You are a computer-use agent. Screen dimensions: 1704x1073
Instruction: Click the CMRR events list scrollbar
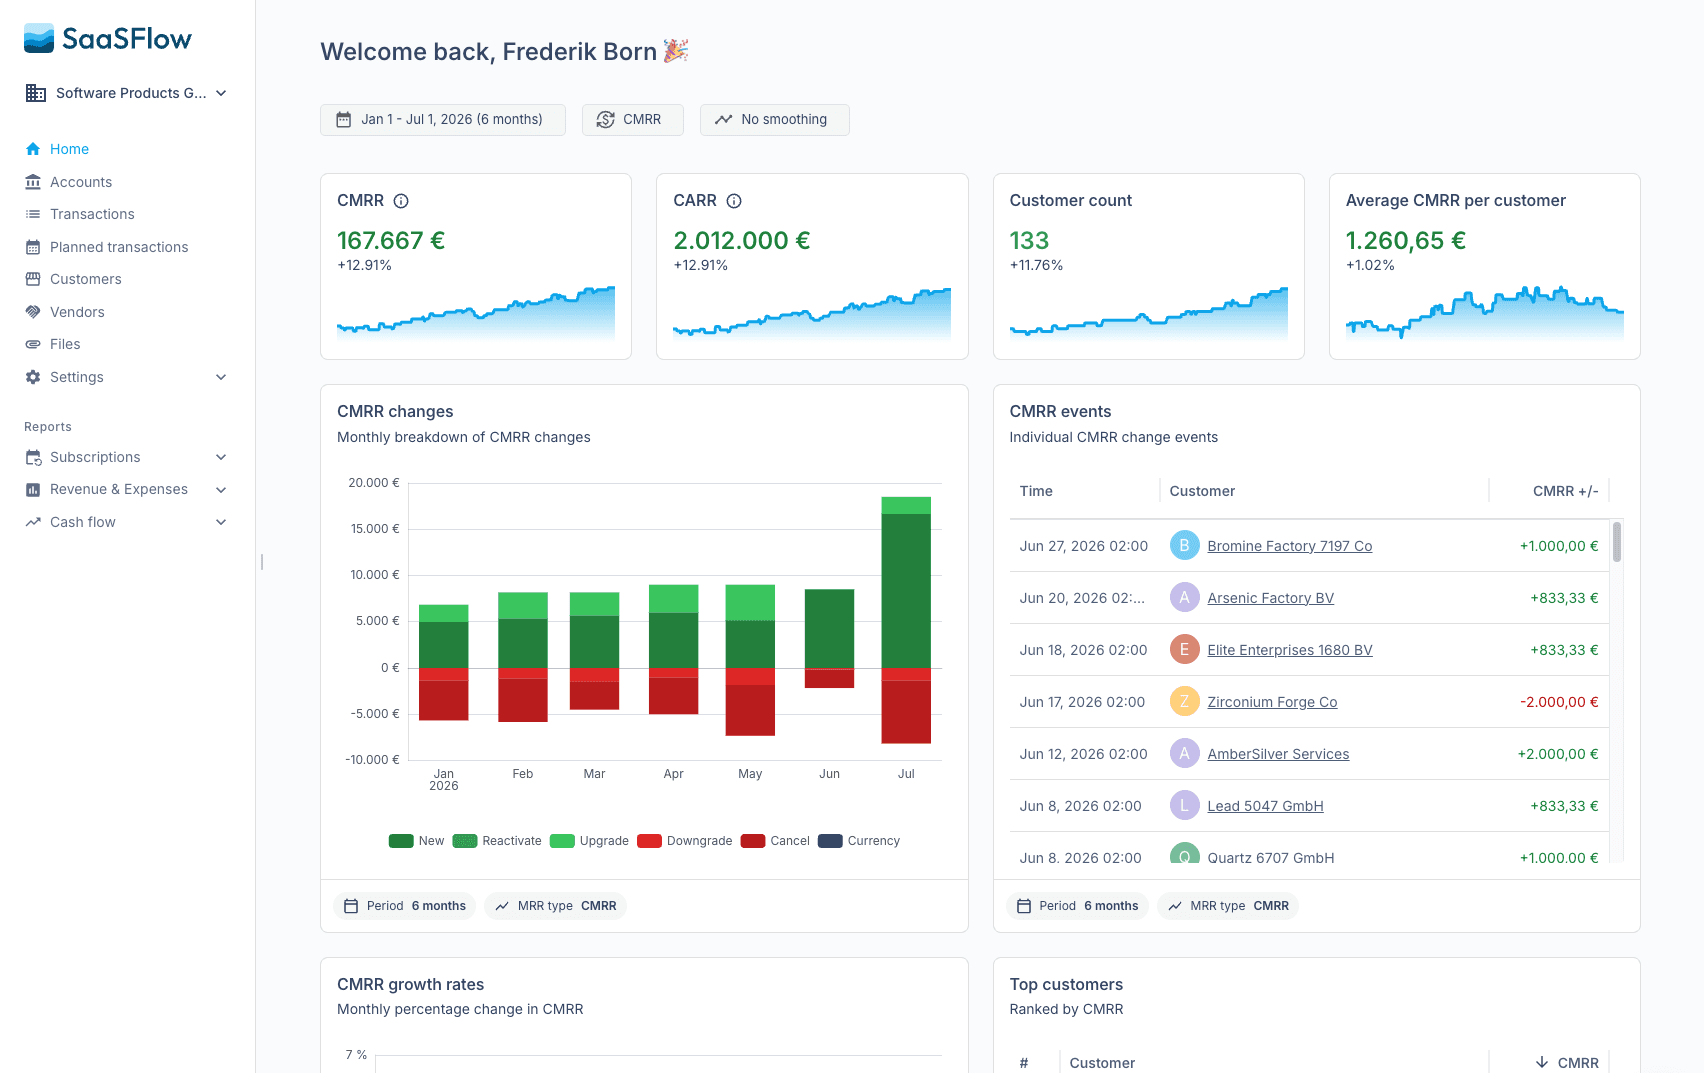1617,542
